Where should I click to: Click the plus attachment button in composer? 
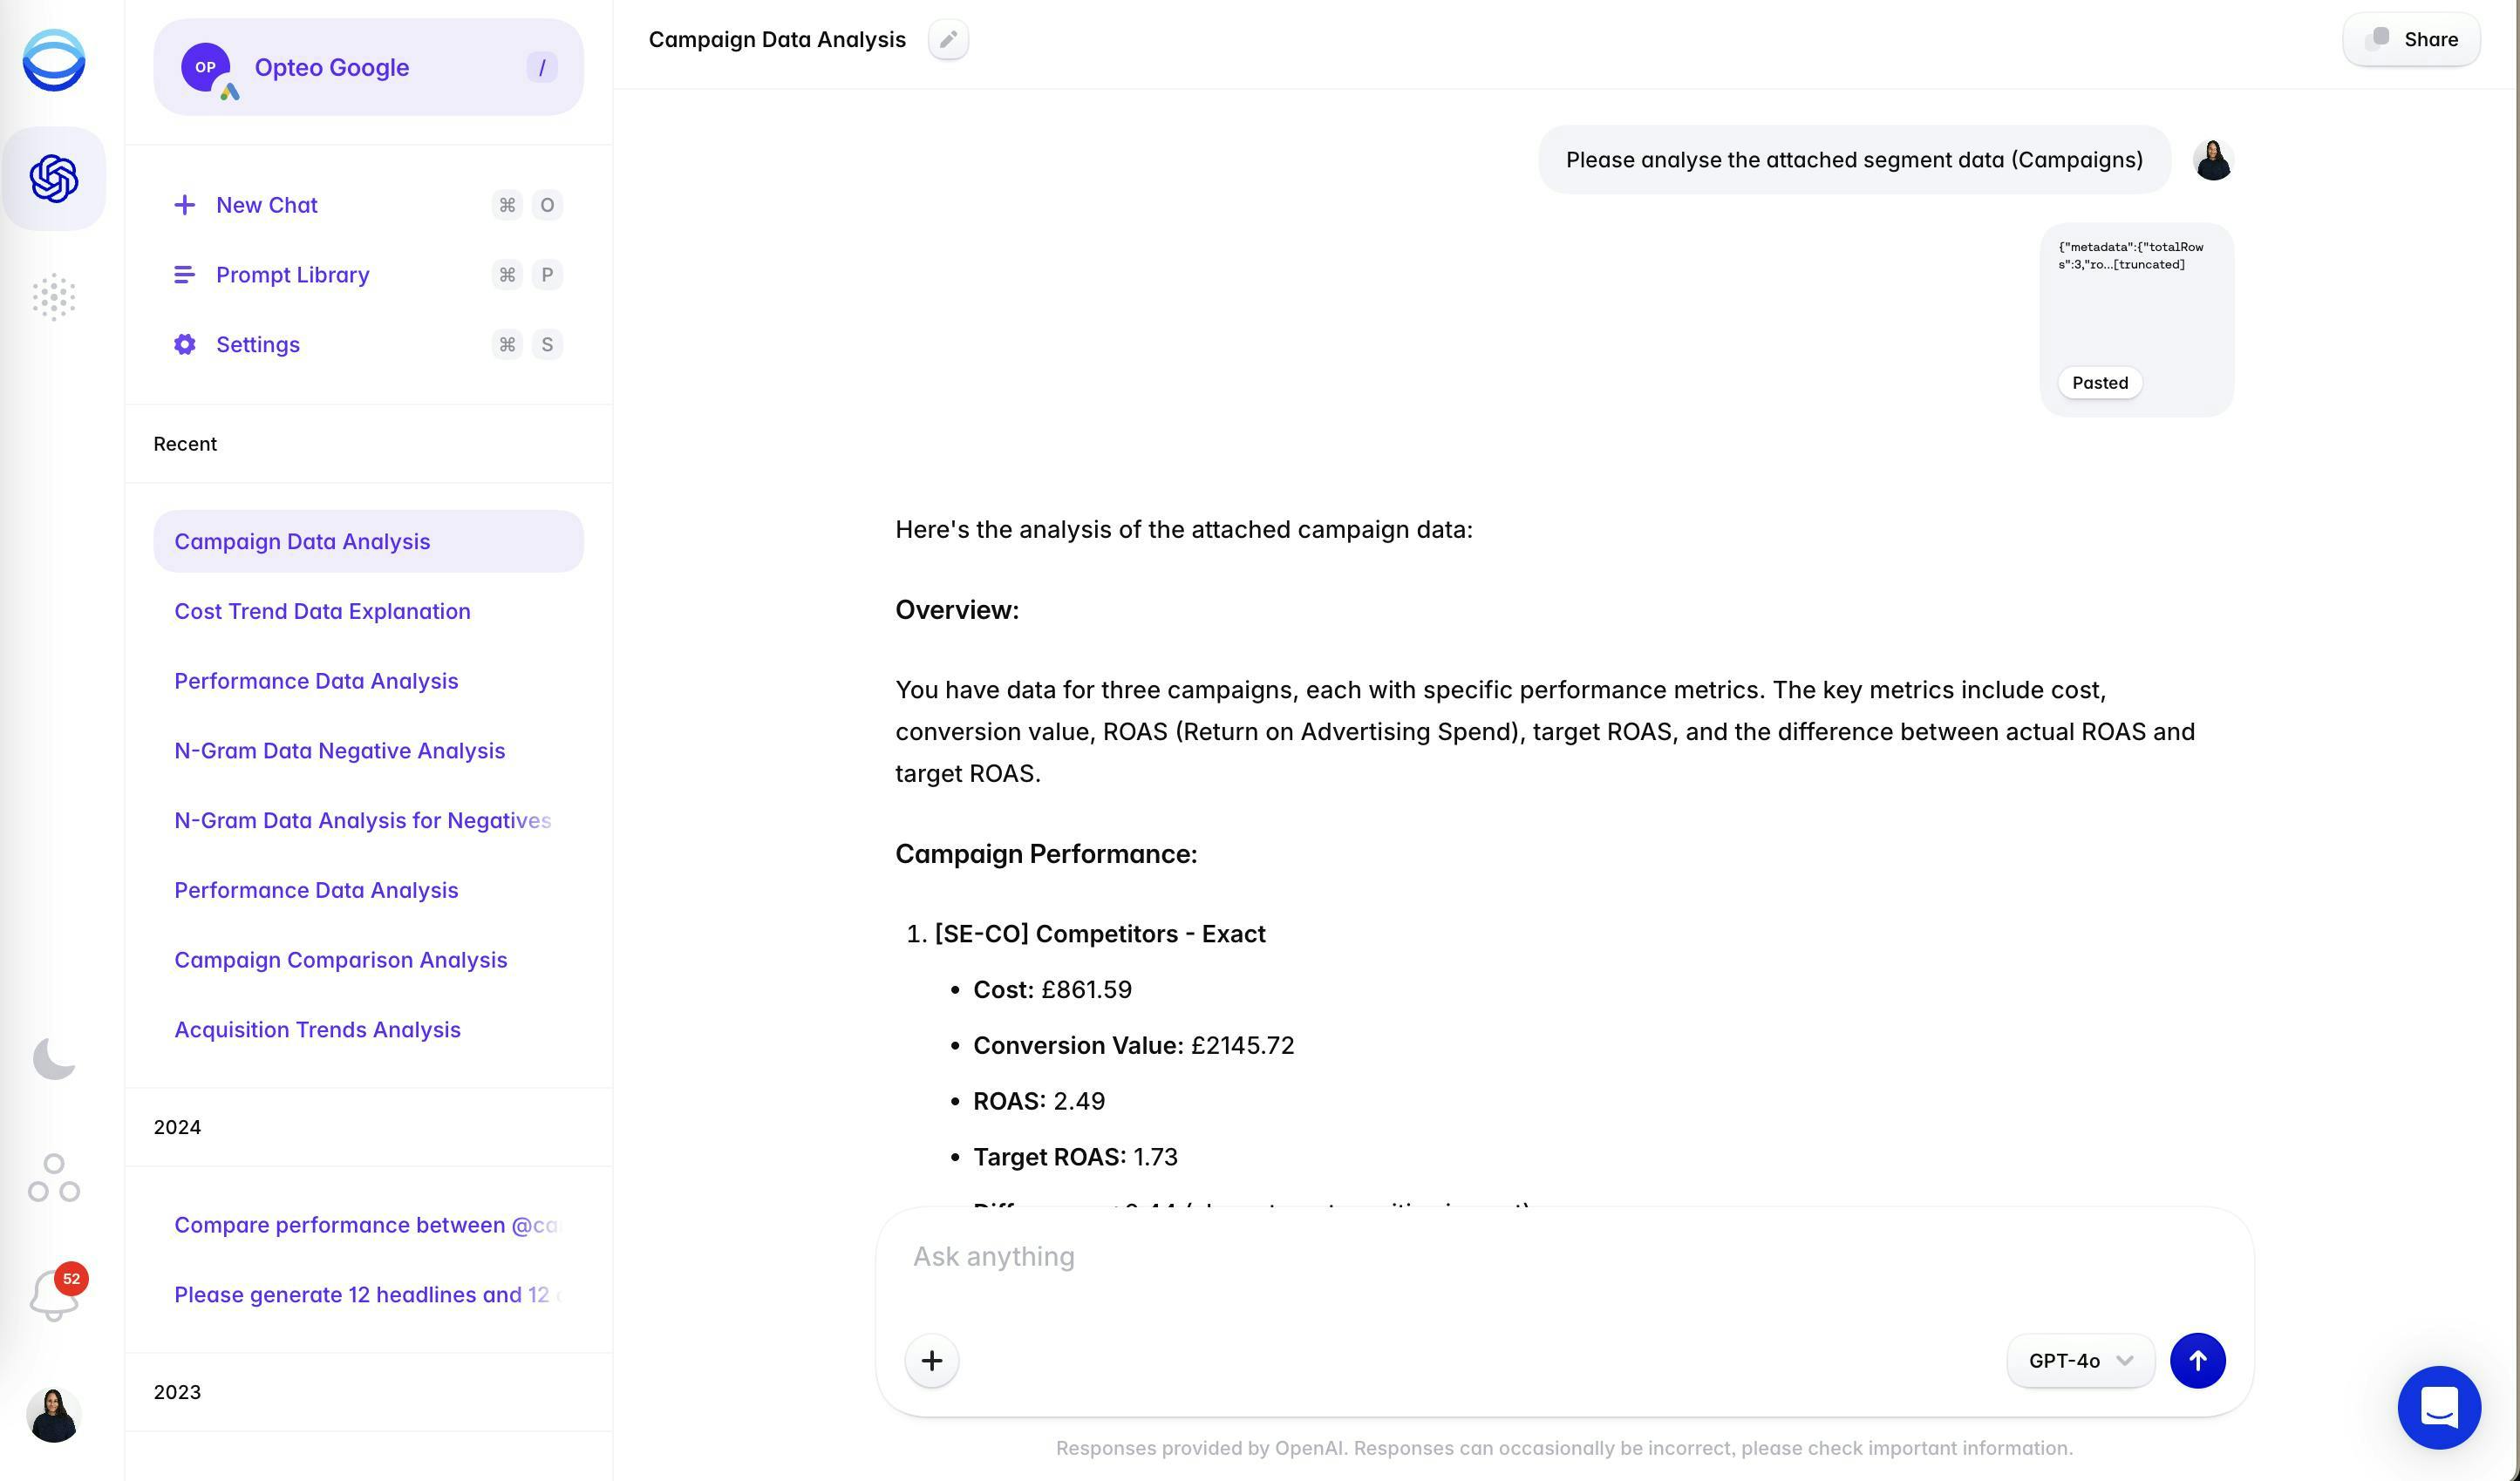[931, 1360]
